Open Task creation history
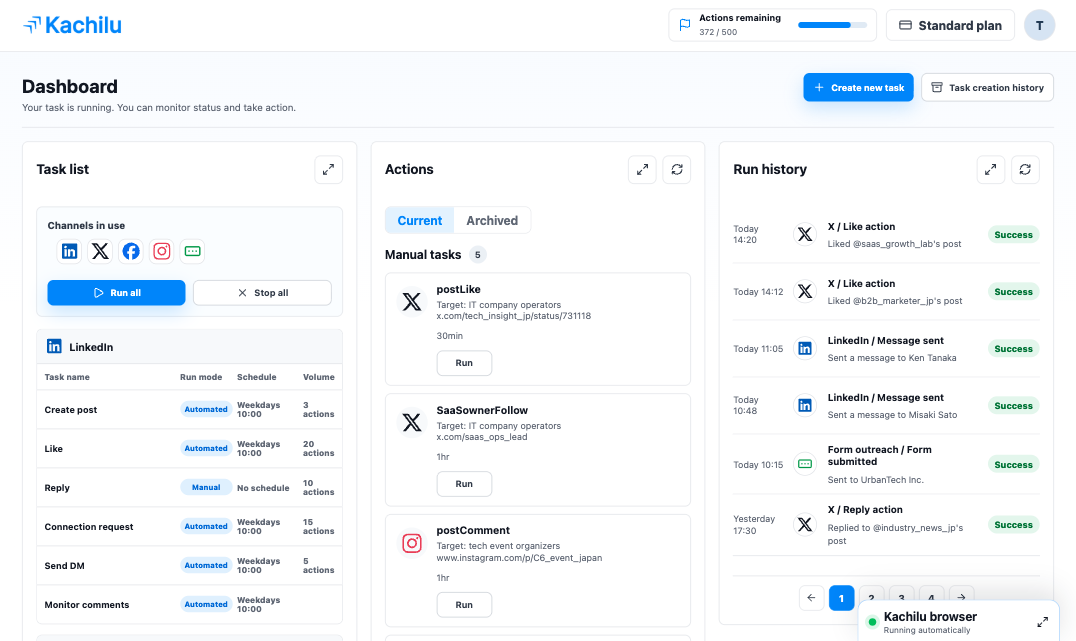This screenshot has height=641, width=1076. tap(987, 87)
